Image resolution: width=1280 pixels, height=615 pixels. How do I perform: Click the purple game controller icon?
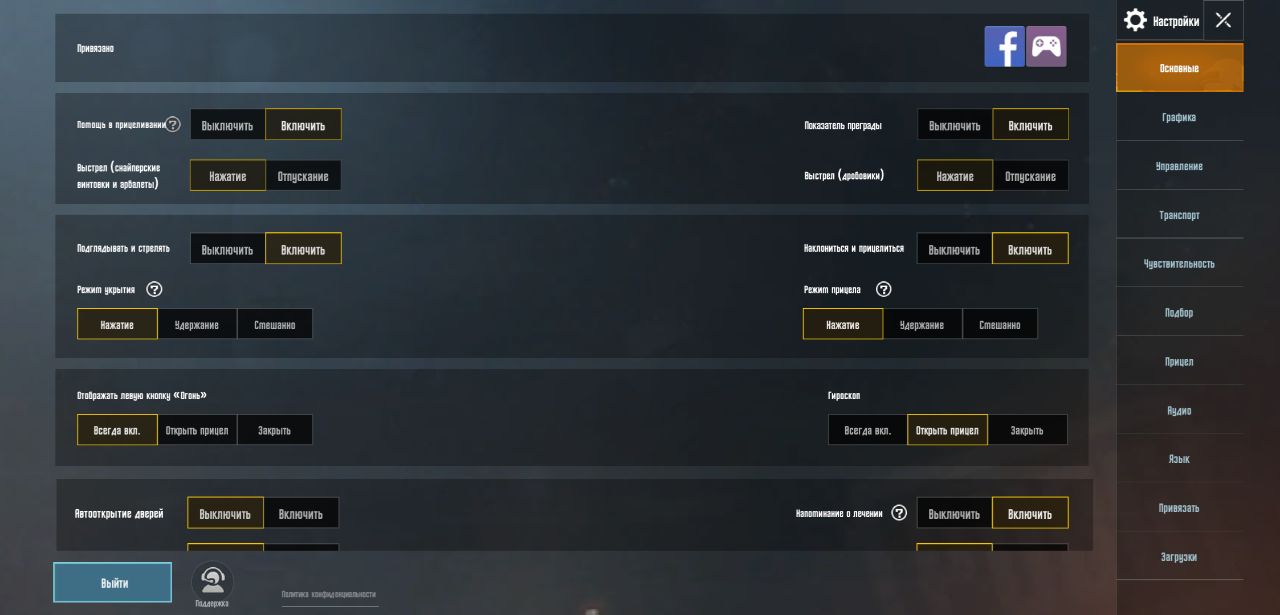(1047, 46)
